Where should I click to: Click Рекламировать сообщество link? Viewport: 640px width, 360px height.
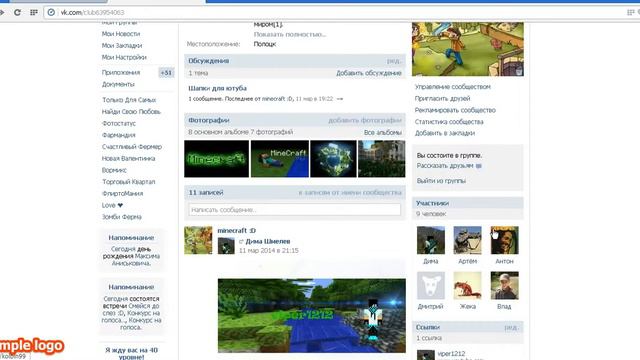point(455,110)
